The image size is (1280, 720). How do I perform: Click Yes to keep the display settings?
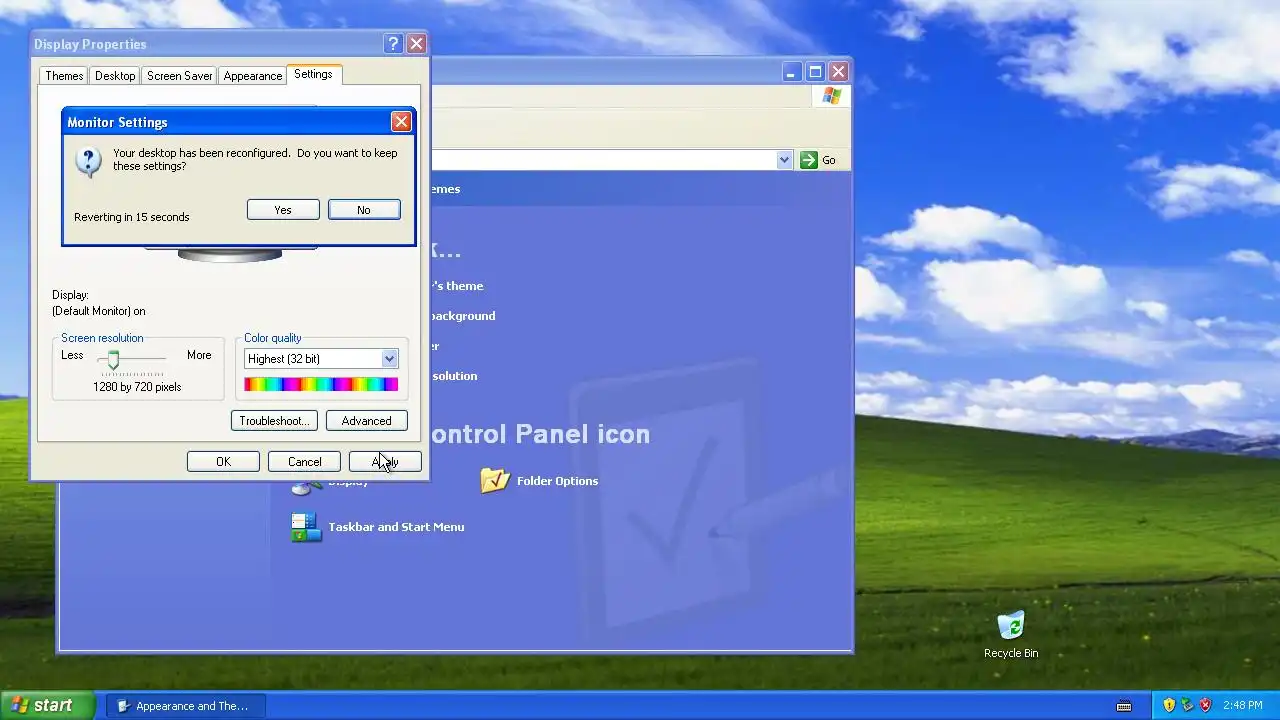point(283,210)
